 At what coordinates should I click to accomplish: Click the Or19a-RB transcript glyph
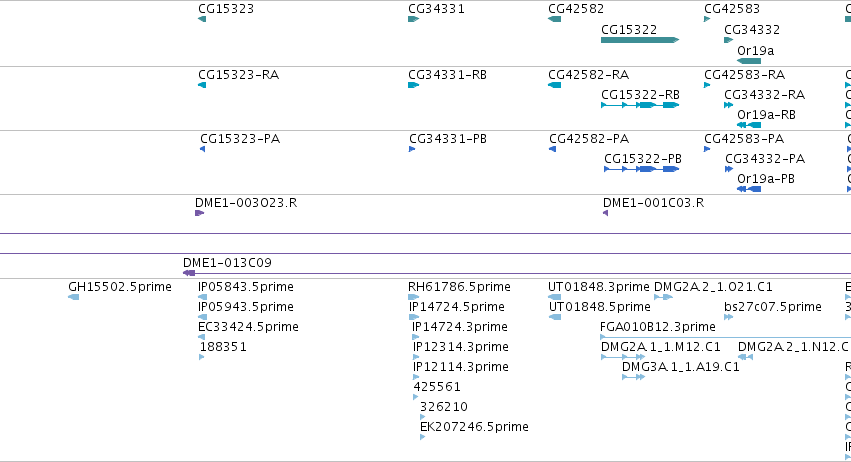coord(749,125)
